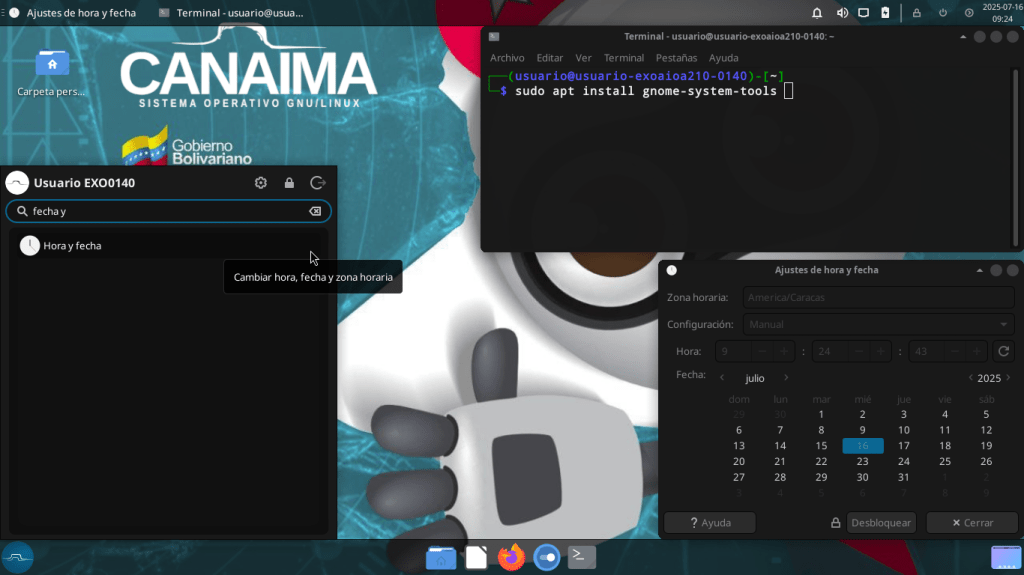The image size is (1024, 575).
Task: Open the file manager icon in dock
Action: click(x=440, y=557)
